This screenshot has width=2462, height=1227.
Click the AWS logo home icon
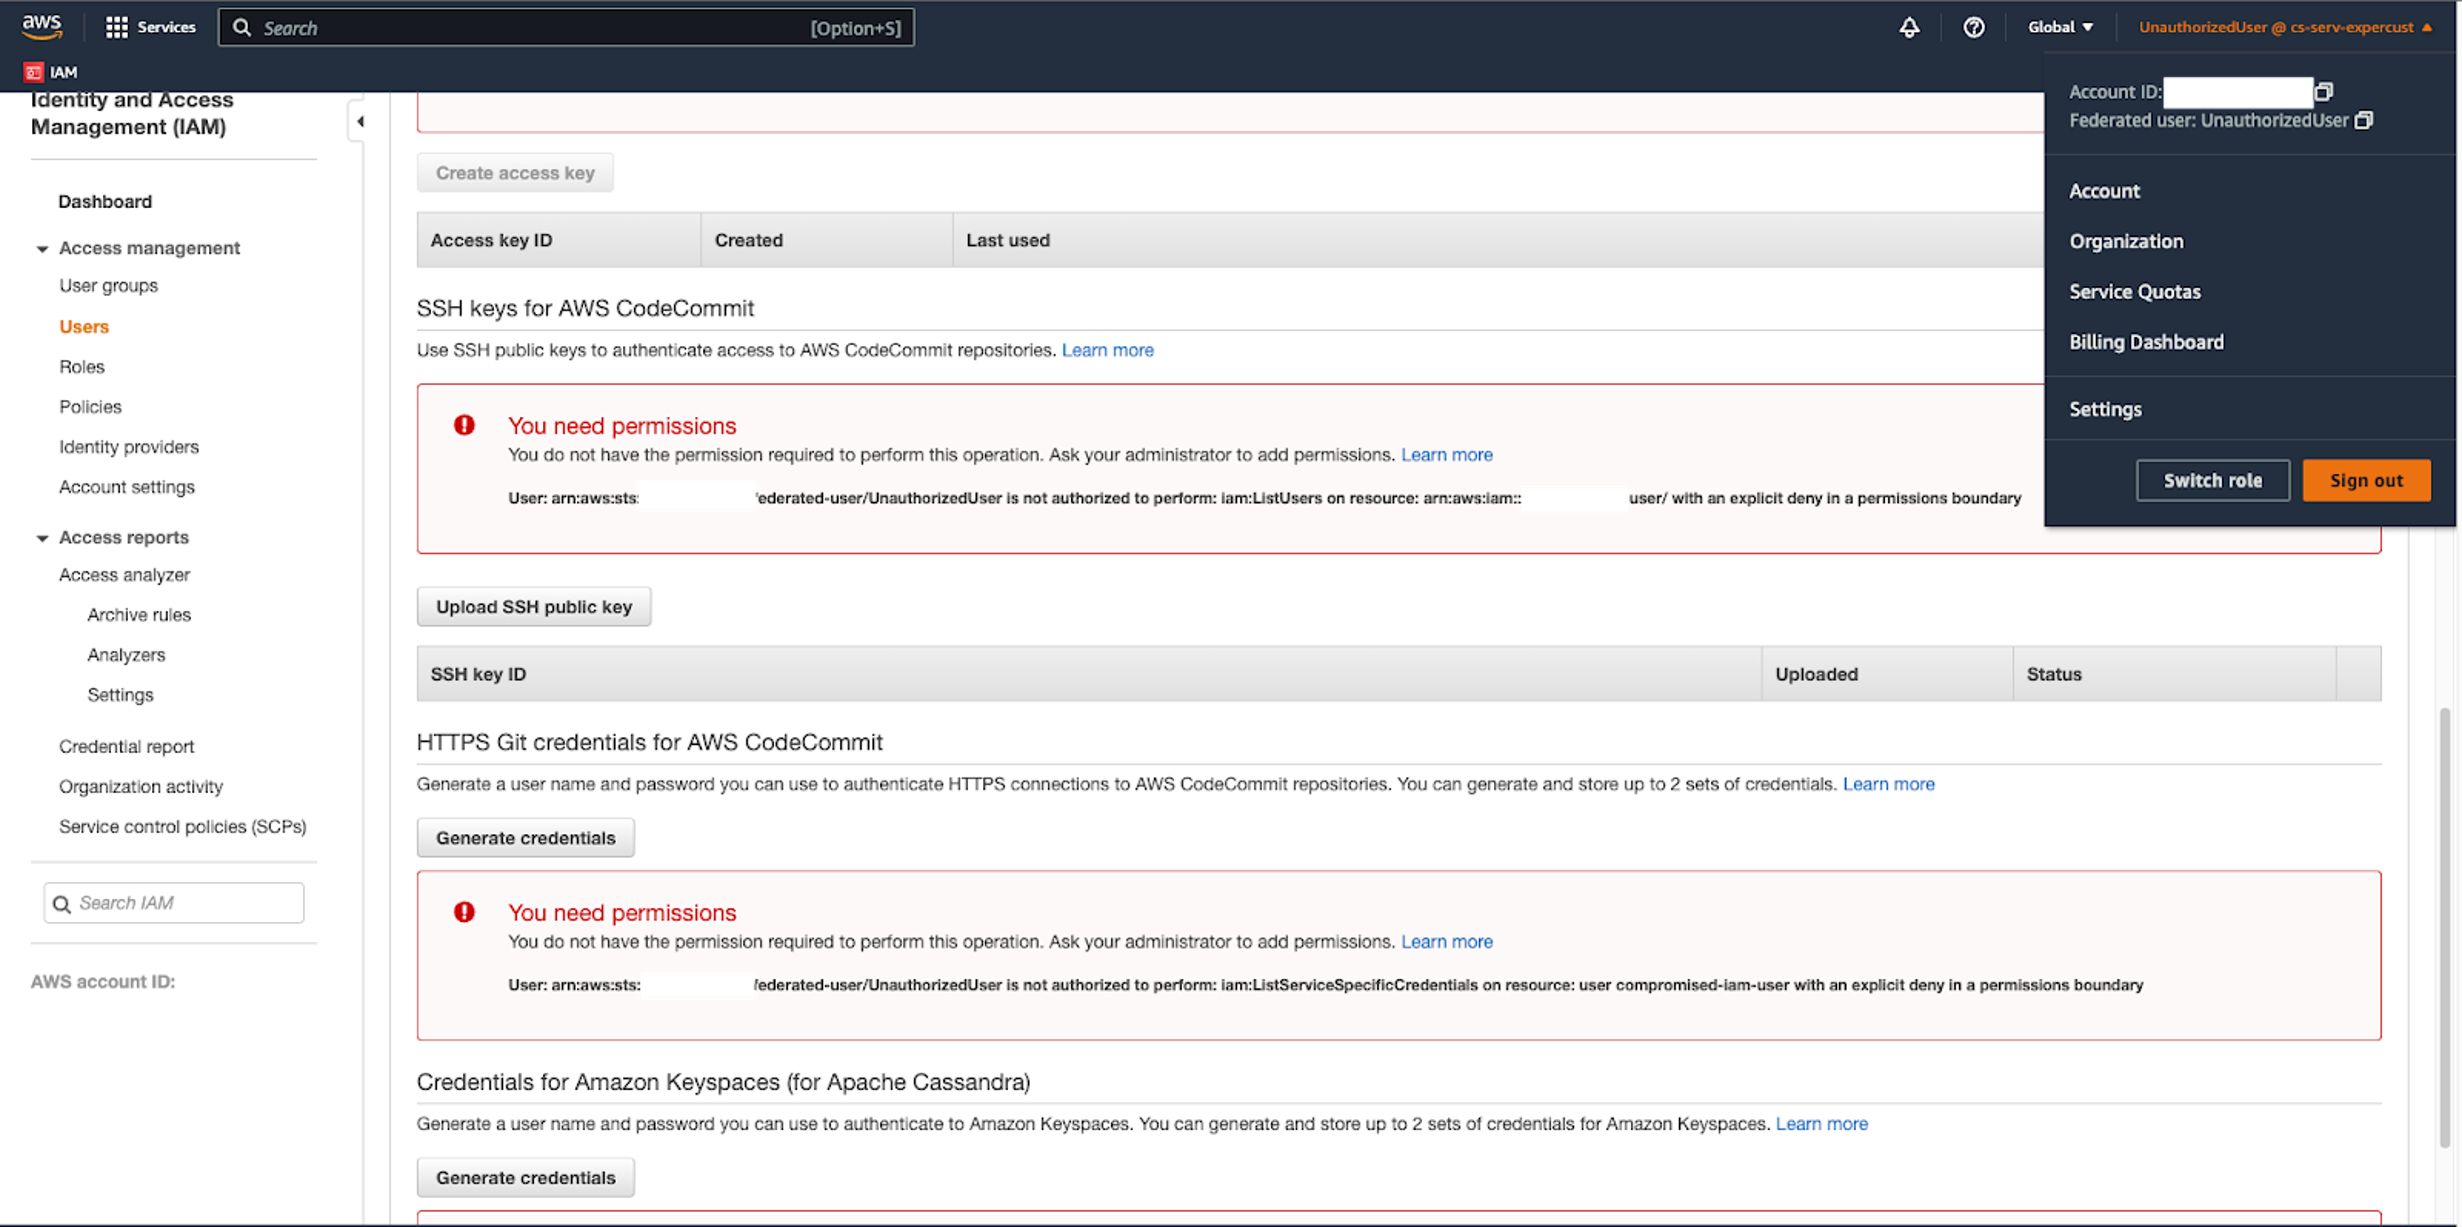42,27
